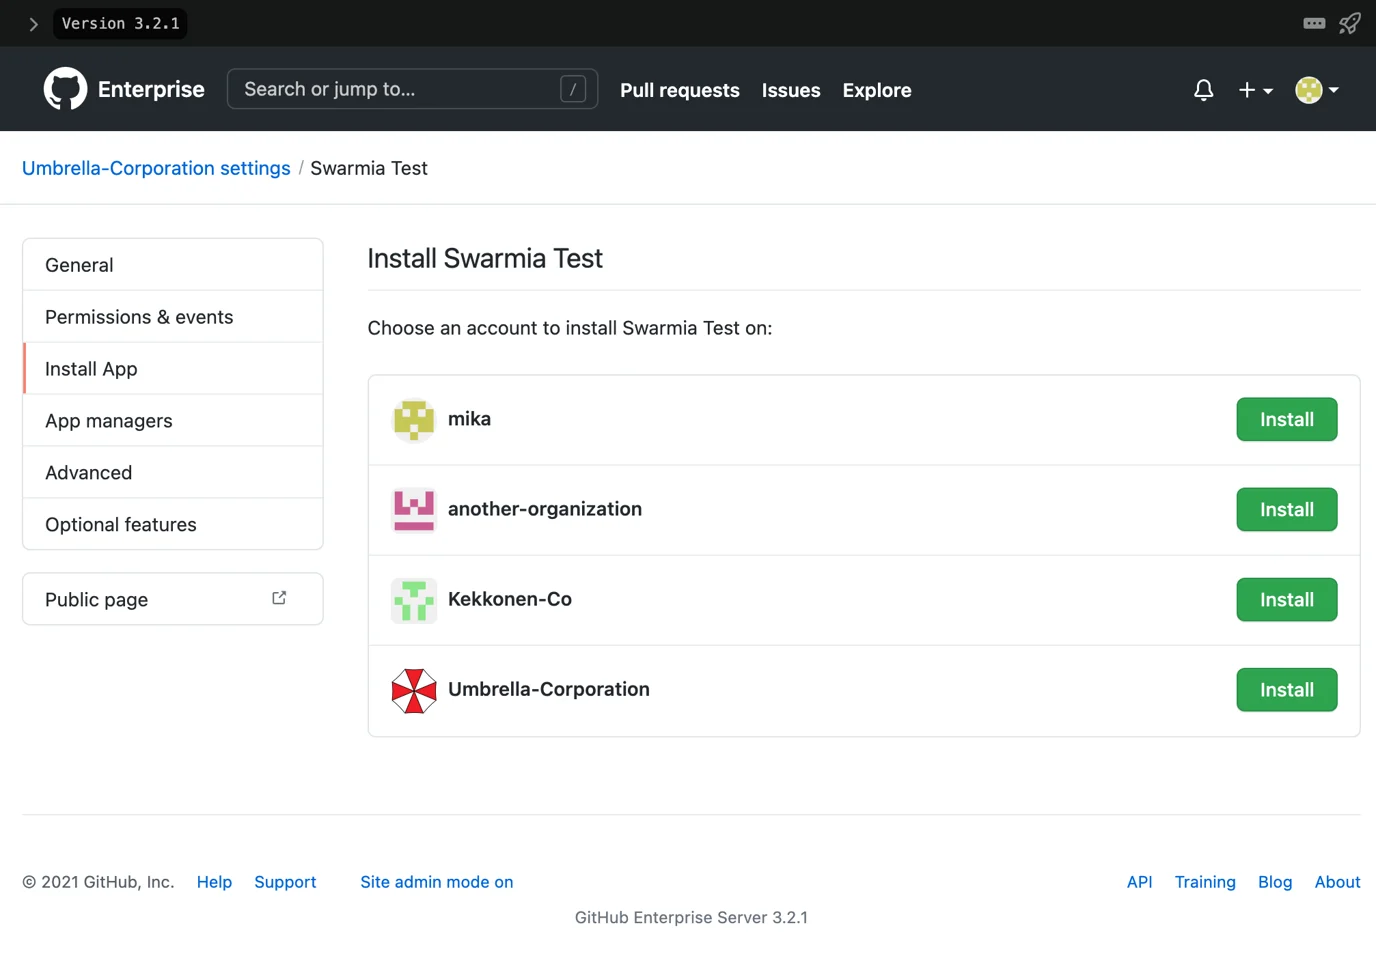Go to Optional features section
1376x971 pixels.
coord(121,525)
